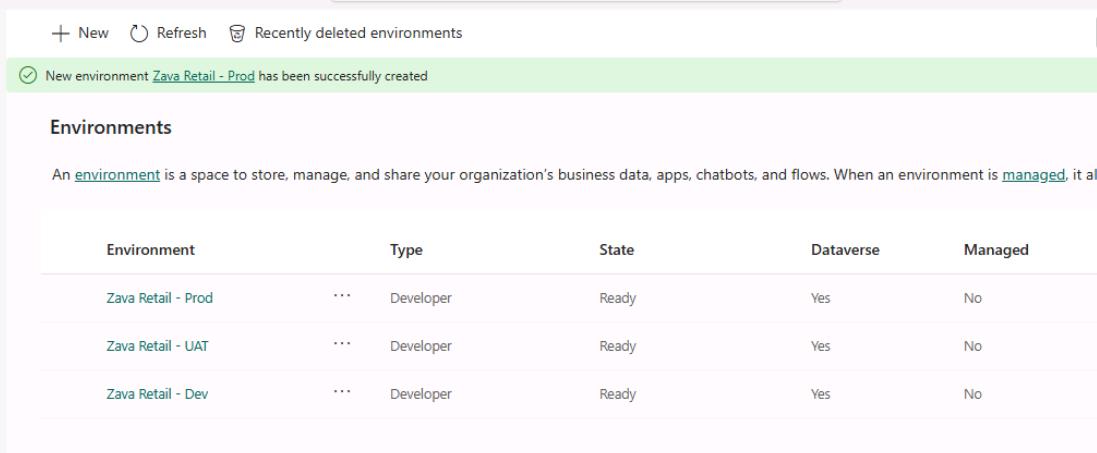Click 'has been successfully created' message text
The height and width of the screenshot is (453, 1097).
[x=343, y=76]
